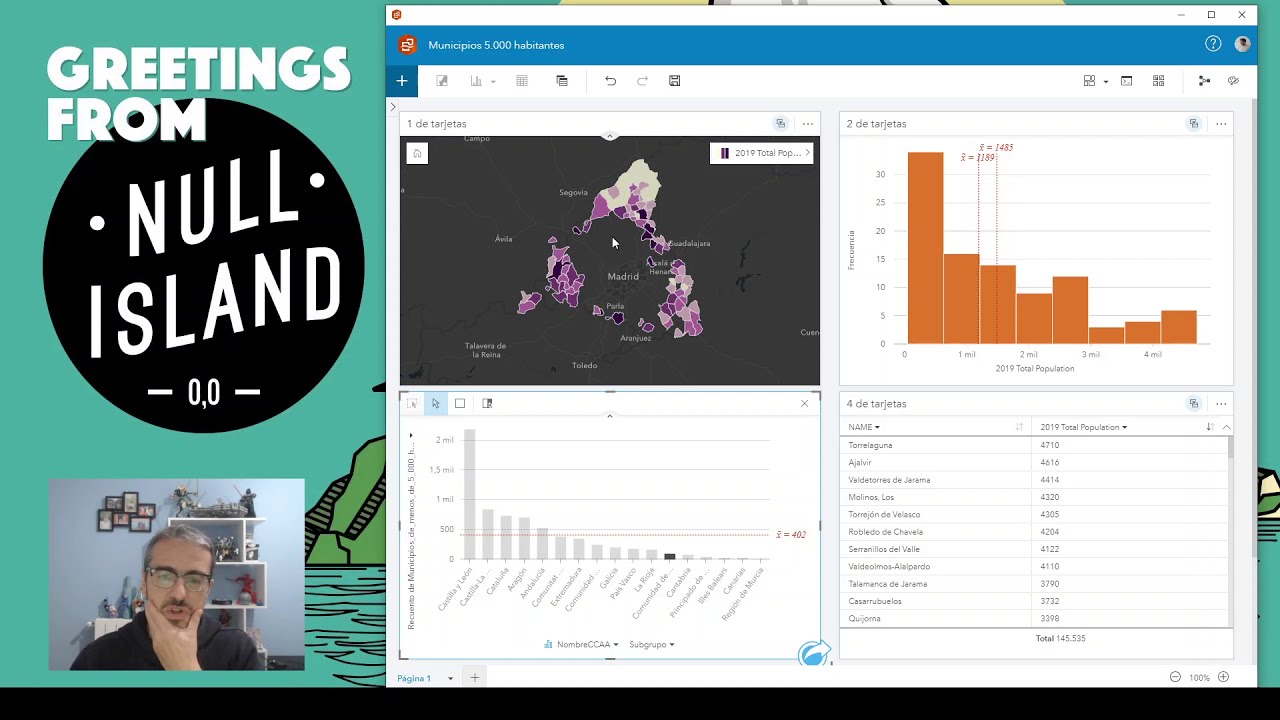Choose the box selection tool on chart card
The width and height of the screenshot is (1280, 720).
pyautogui.click(x=412, y=404)
